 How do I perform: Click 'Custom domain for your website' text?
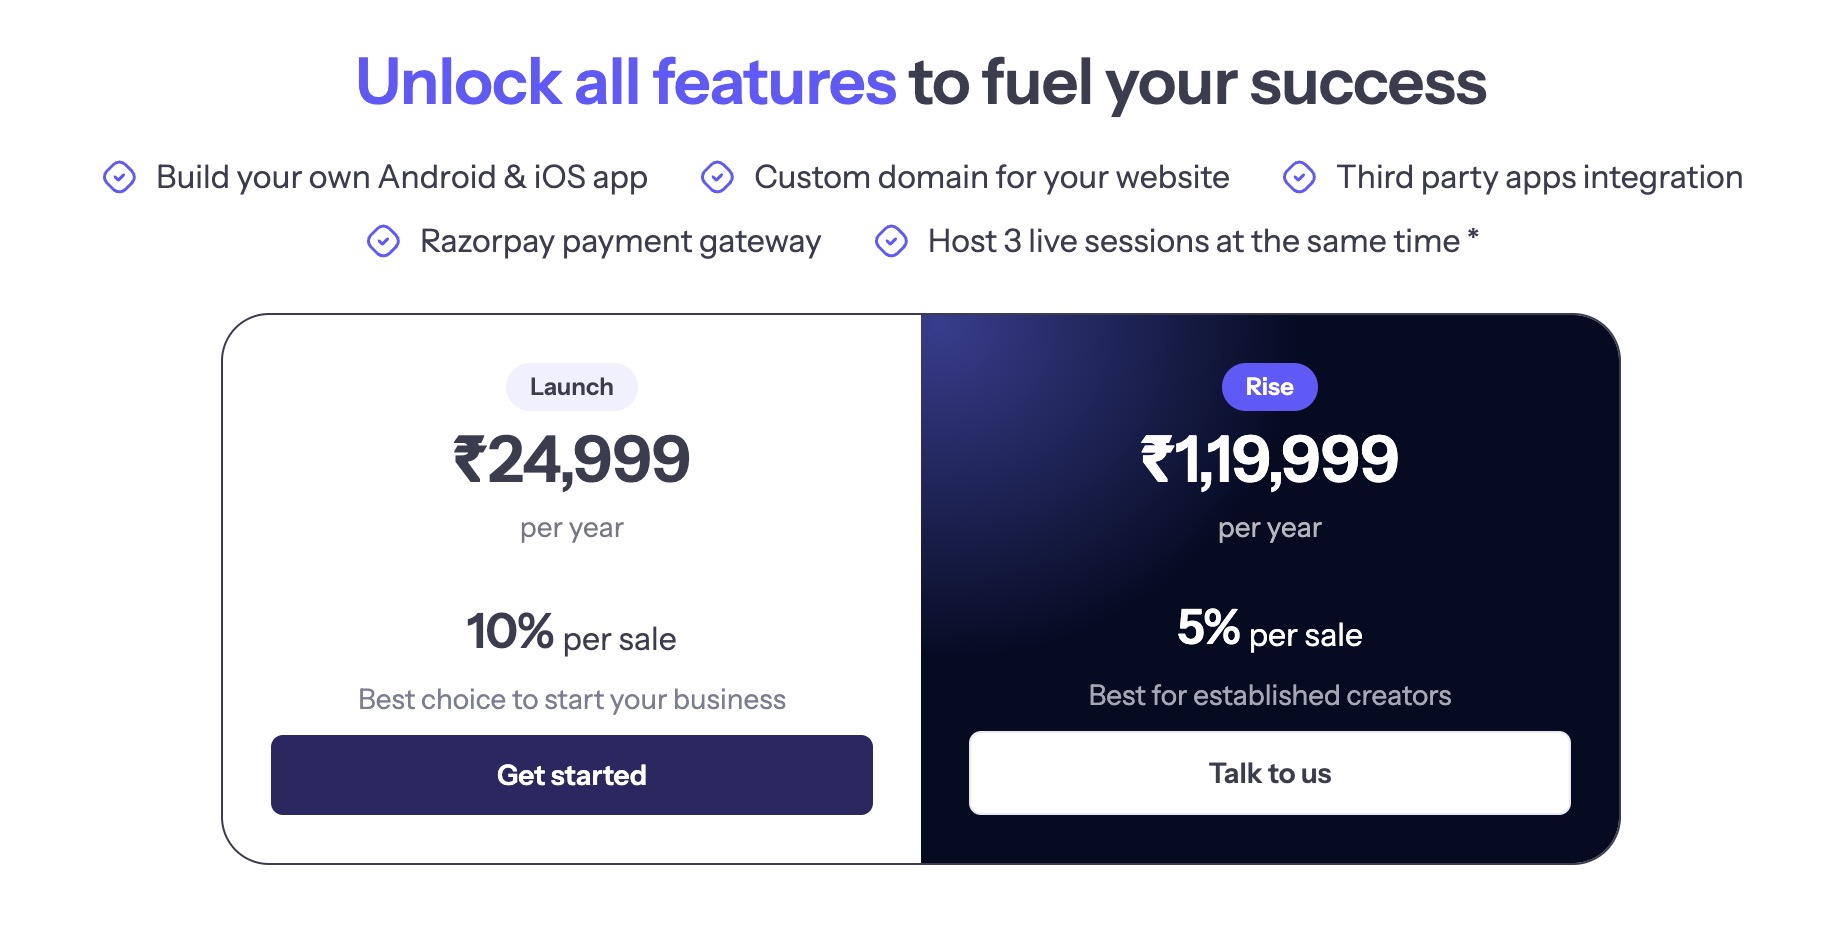(992, 178)
